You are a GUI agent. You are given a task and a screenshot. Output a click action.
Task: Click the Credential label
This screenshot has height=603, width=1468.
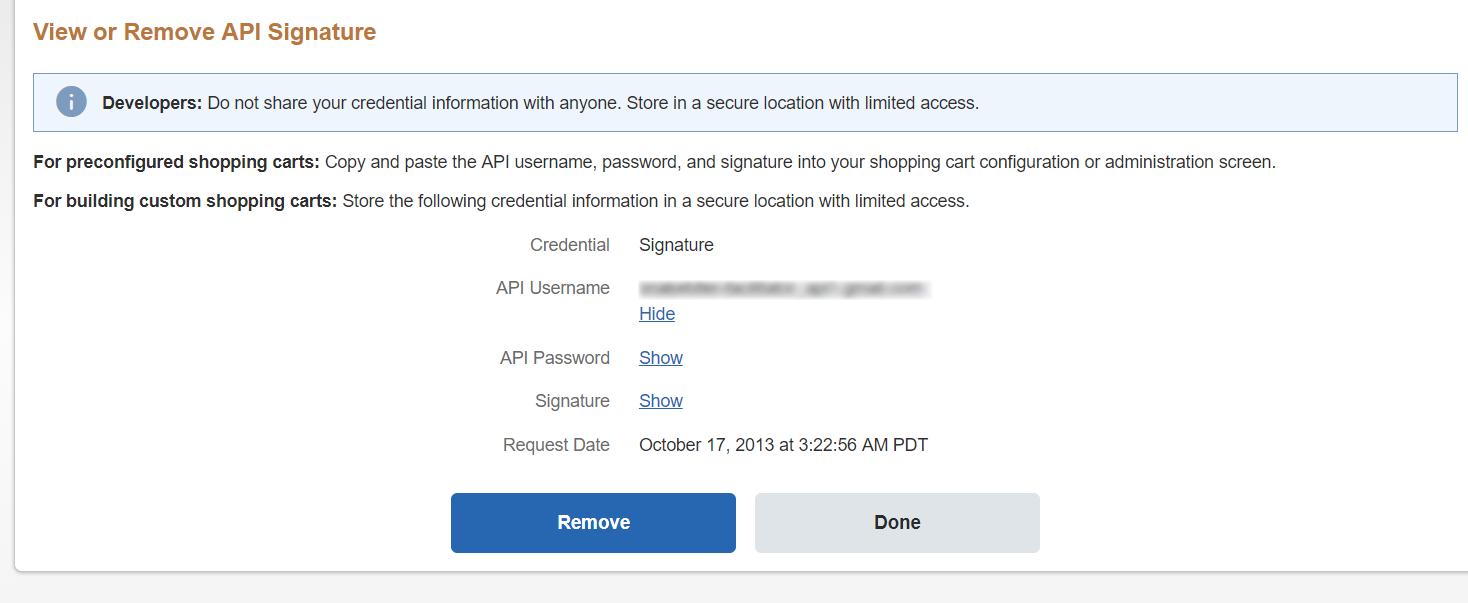[x=570, y=245]
